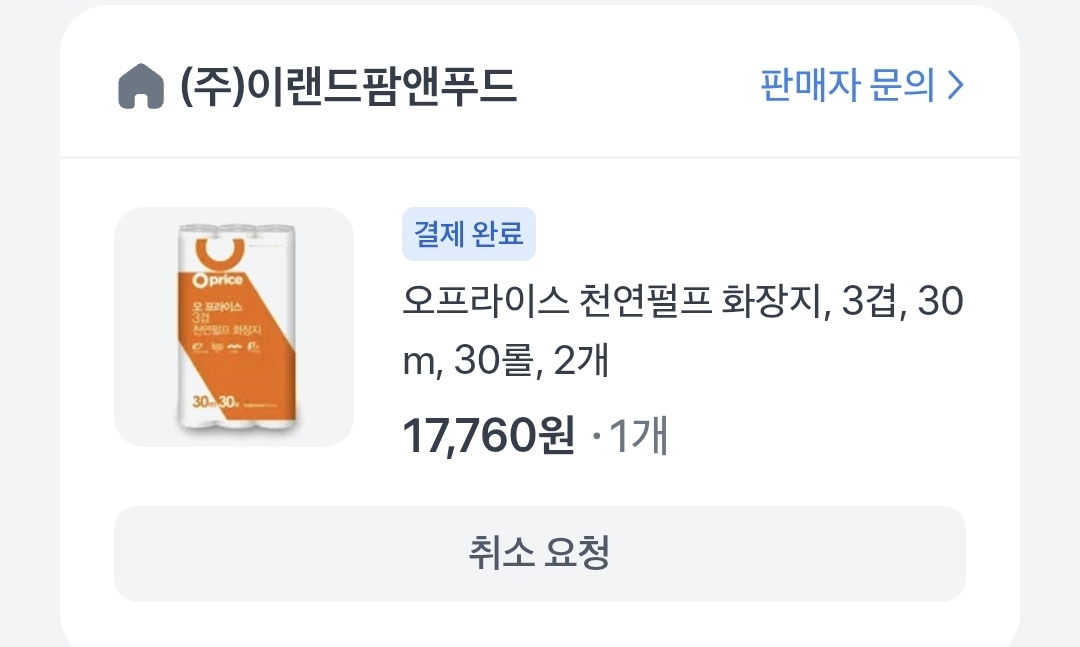Open product title 오프라이스 천연펄프 화장지
Image resolution: width=1080 pixels, height=647 pixels.
pyautogui.click(x=683, y=331)
